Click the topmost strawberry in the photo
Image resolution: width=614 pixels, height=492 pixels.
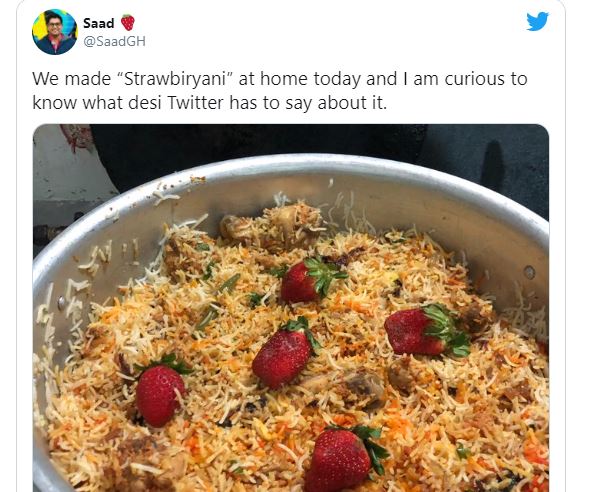coord(312,279)
